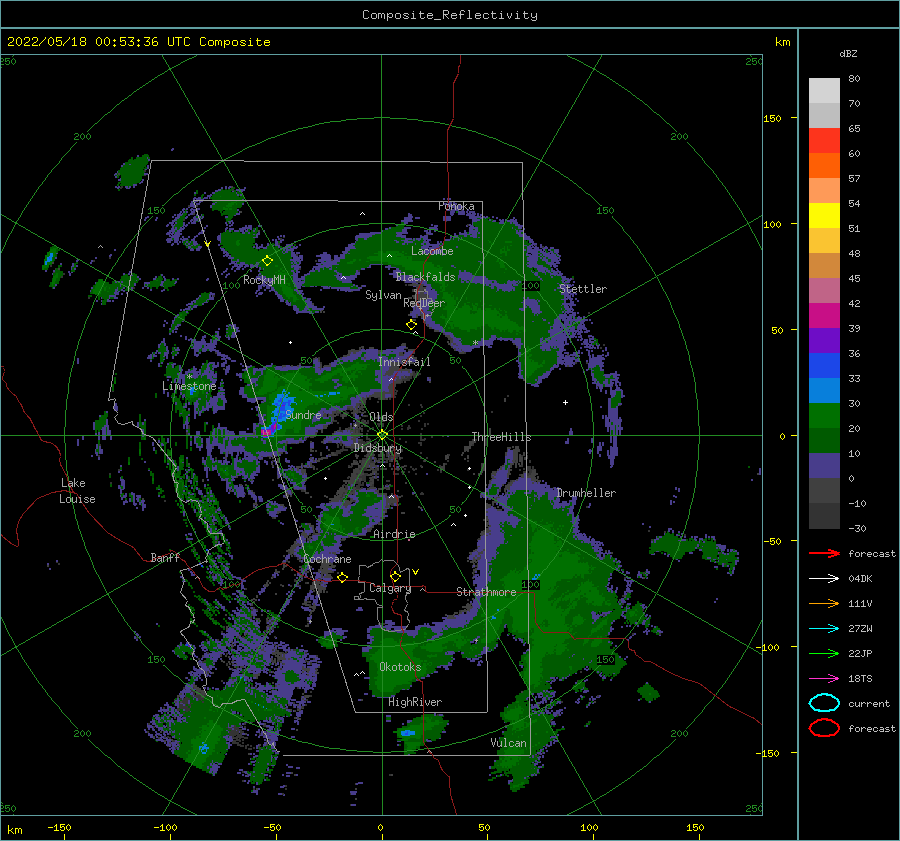Click the red forecast ellipse in legend

824,728
